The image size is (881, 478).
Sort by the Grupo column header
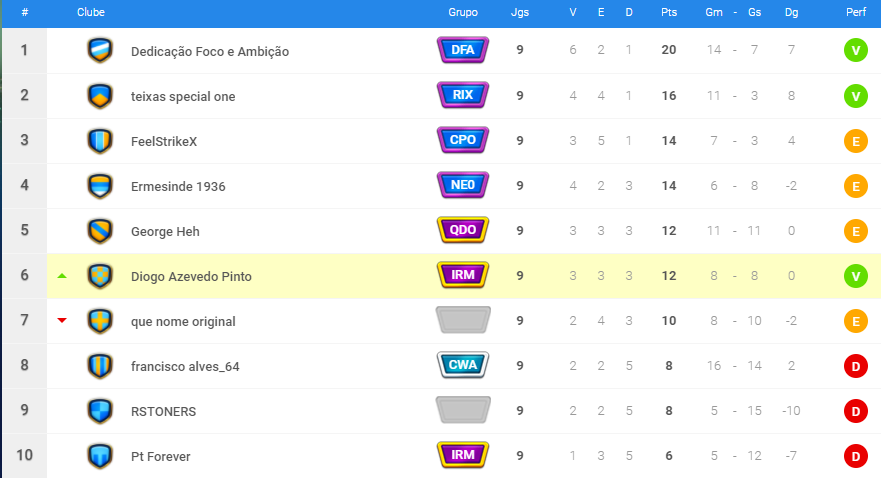pos(463,12)
